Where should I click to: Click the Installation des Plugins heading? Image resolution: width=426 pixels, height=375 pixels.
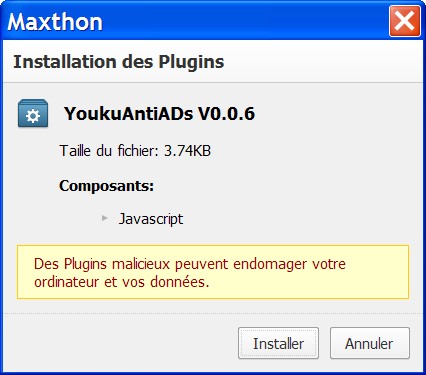[119, 62]
